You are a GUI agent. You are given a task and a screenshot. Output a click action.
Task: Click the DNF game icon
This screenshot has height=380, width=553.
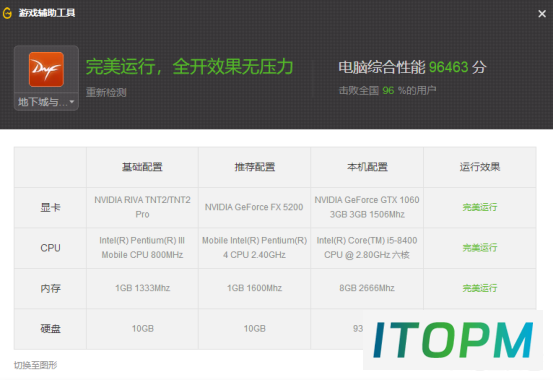point(46,69)
